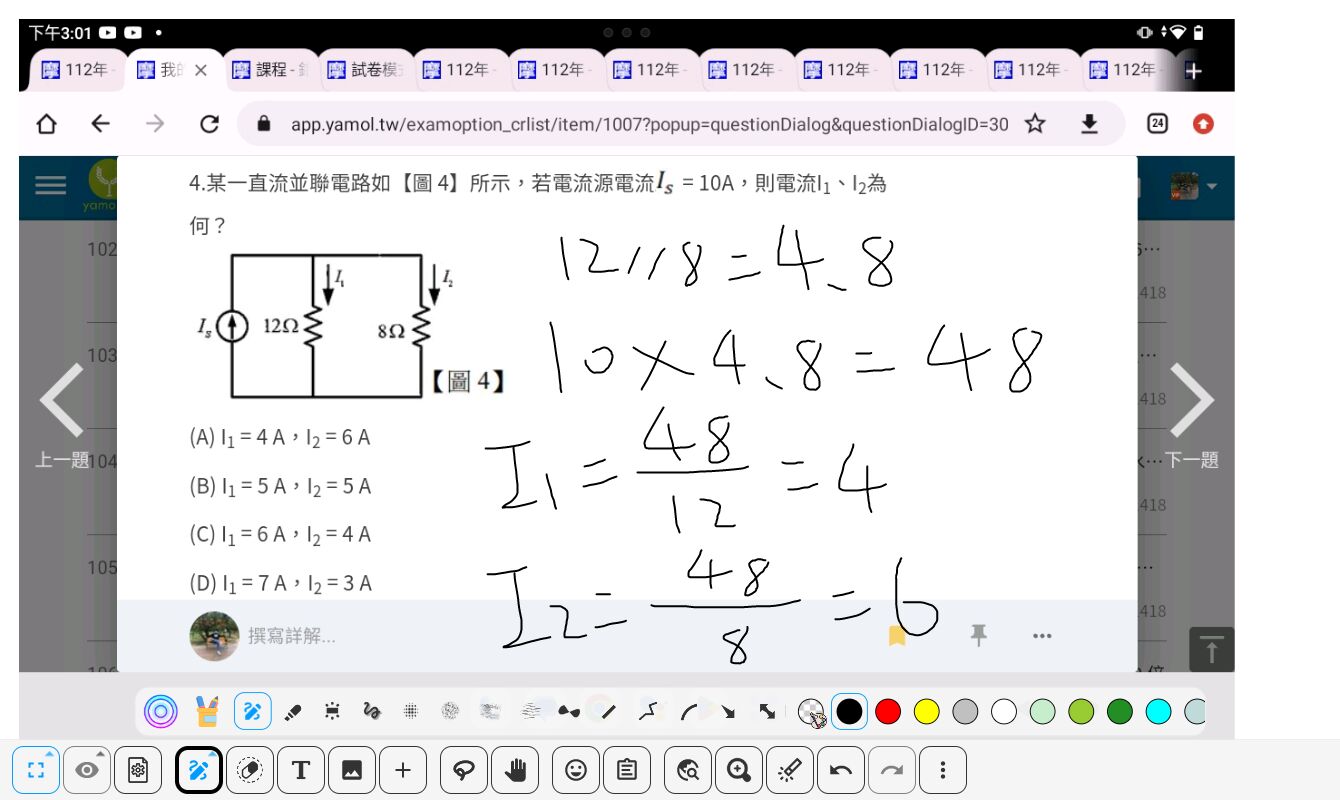
Task: Open the hamburger side menu
Action: tap(50, 185)
